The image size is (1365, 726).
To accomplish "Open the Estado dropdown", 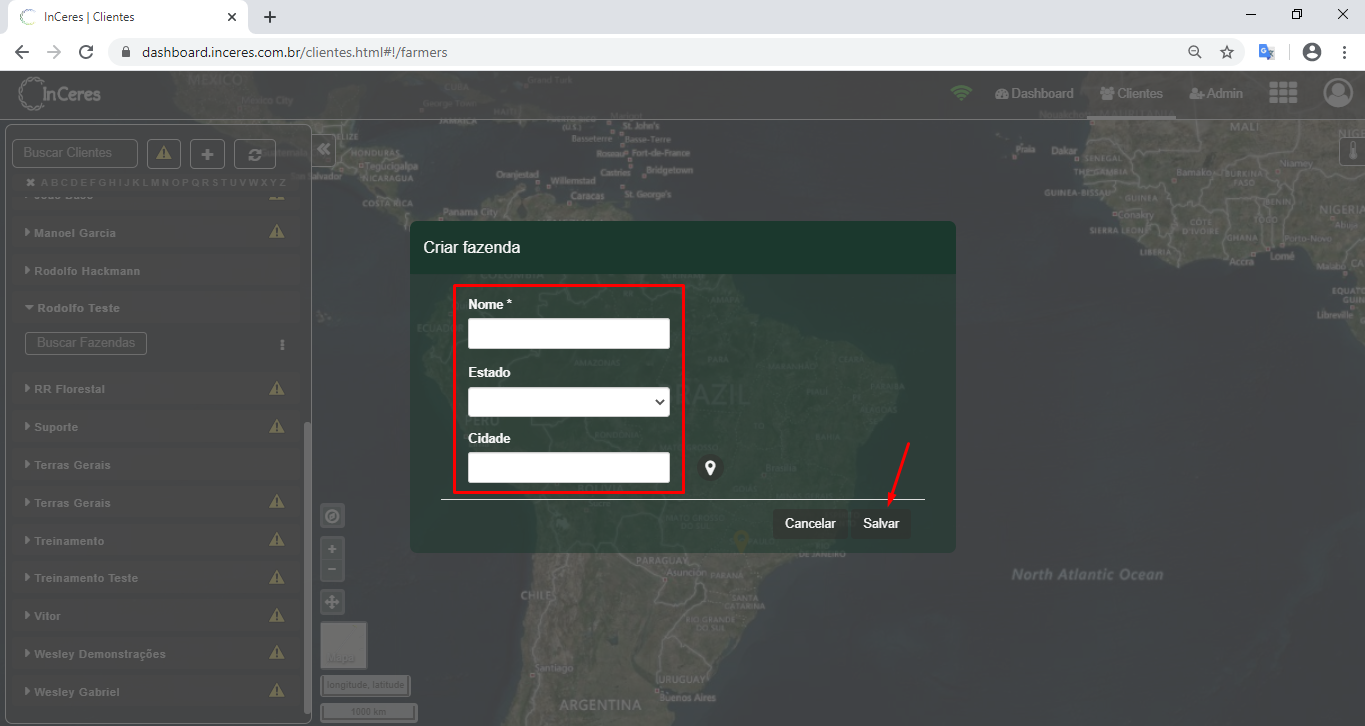I will (569, 402).
